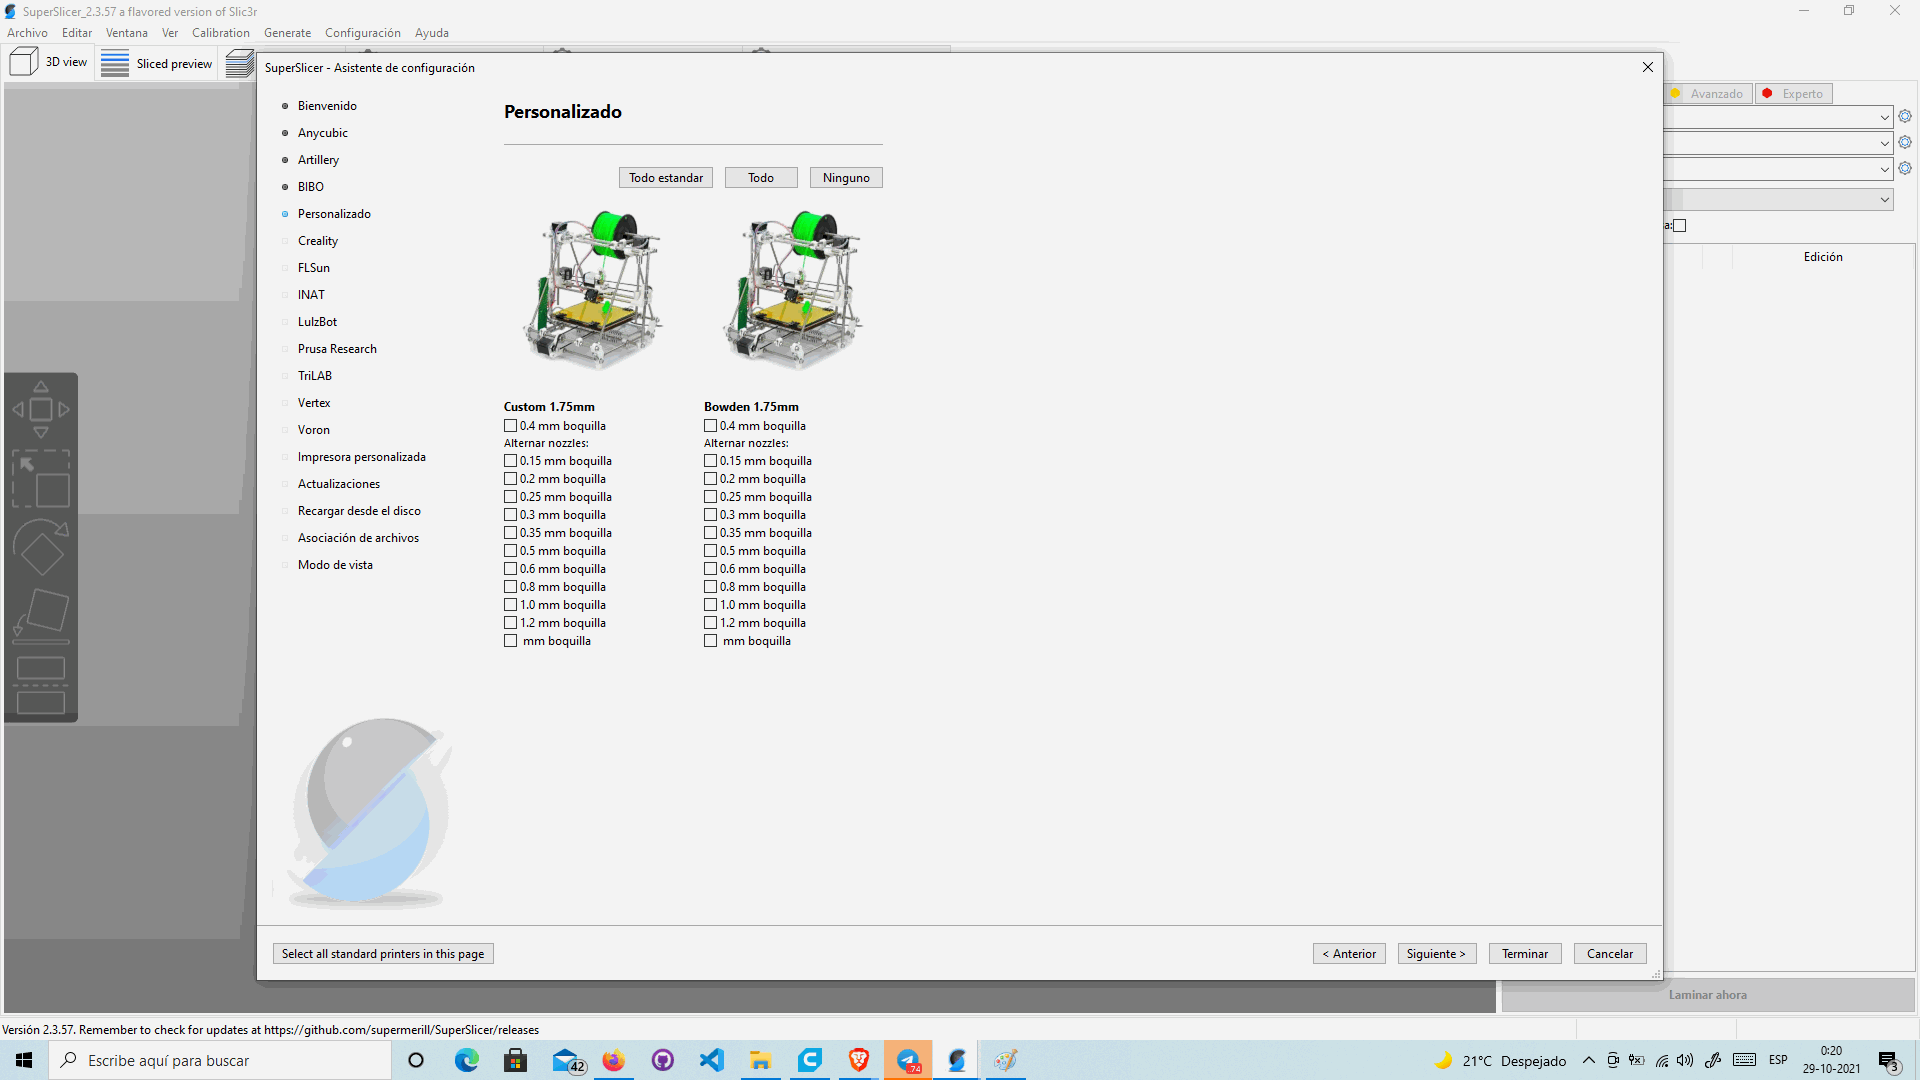Click the Custom 1.75mm printer image

(593, 290)
